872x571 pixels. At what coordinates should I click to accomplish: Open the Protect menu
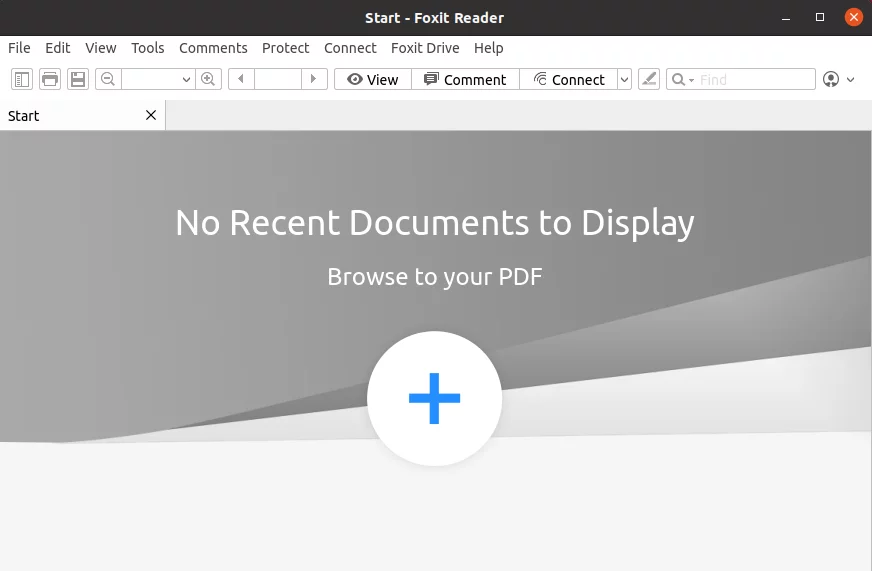[286, 48]
